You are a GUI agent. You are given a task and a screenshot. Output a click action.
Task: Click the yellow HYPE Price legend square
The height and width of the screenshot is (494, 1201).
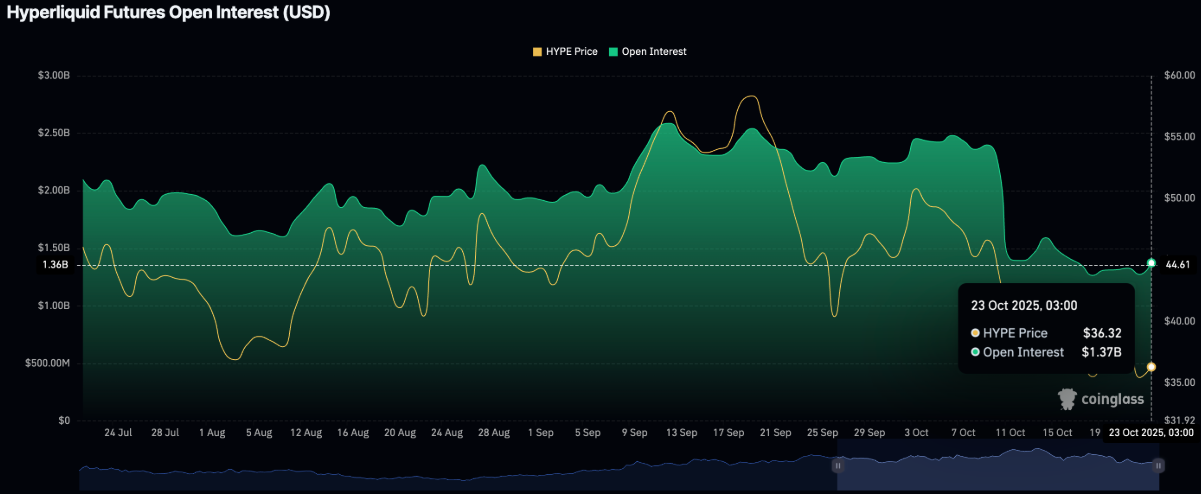coord(537,51)
